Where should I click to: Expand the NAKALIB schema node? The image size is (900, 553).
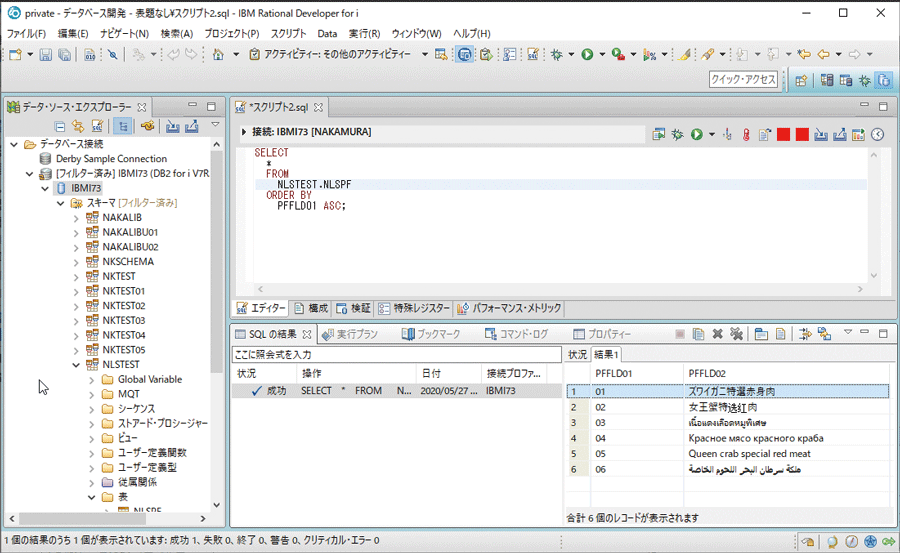tap(76, 217)
